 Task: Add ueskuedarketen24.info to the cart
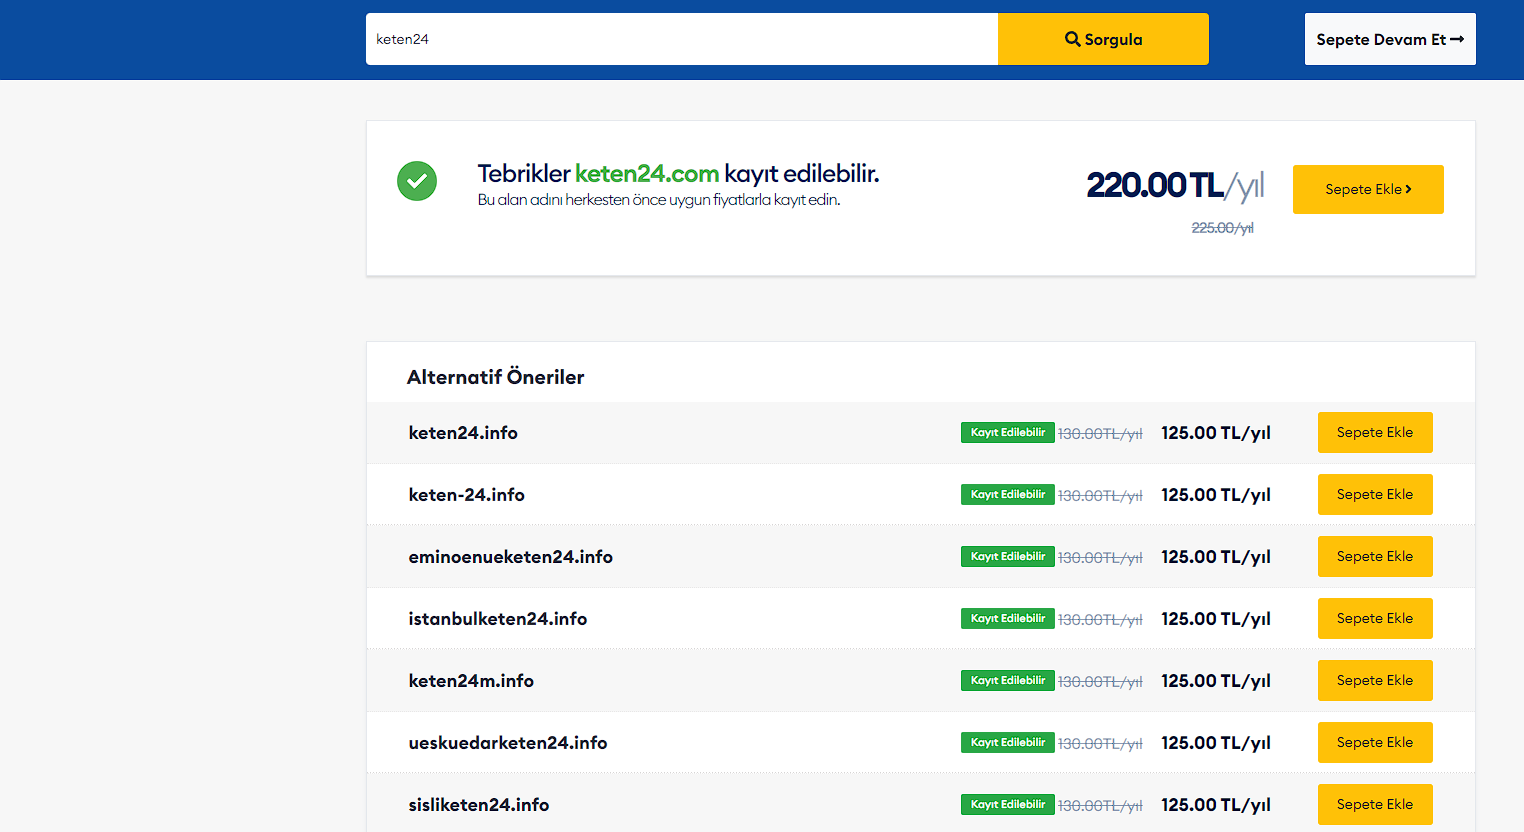pos(1374,742)
